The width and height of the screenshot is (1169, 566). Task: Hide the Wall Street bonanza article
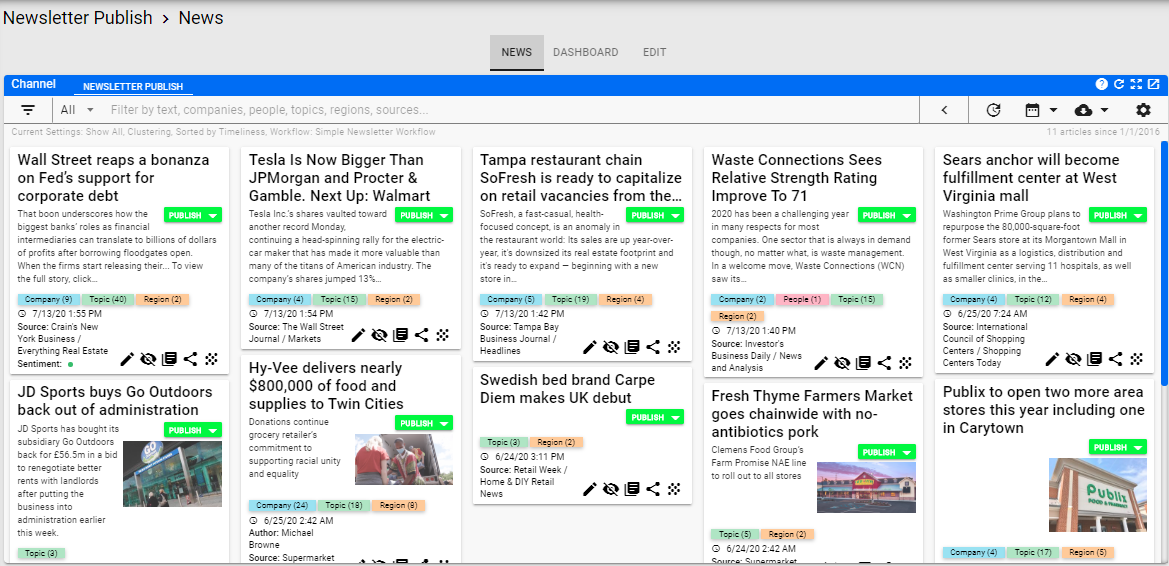148,359
